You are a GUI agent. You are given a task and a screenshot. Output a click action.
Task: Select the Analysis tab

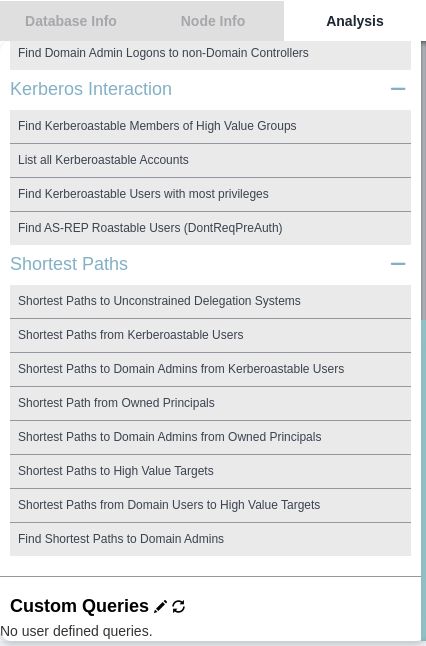355,21
